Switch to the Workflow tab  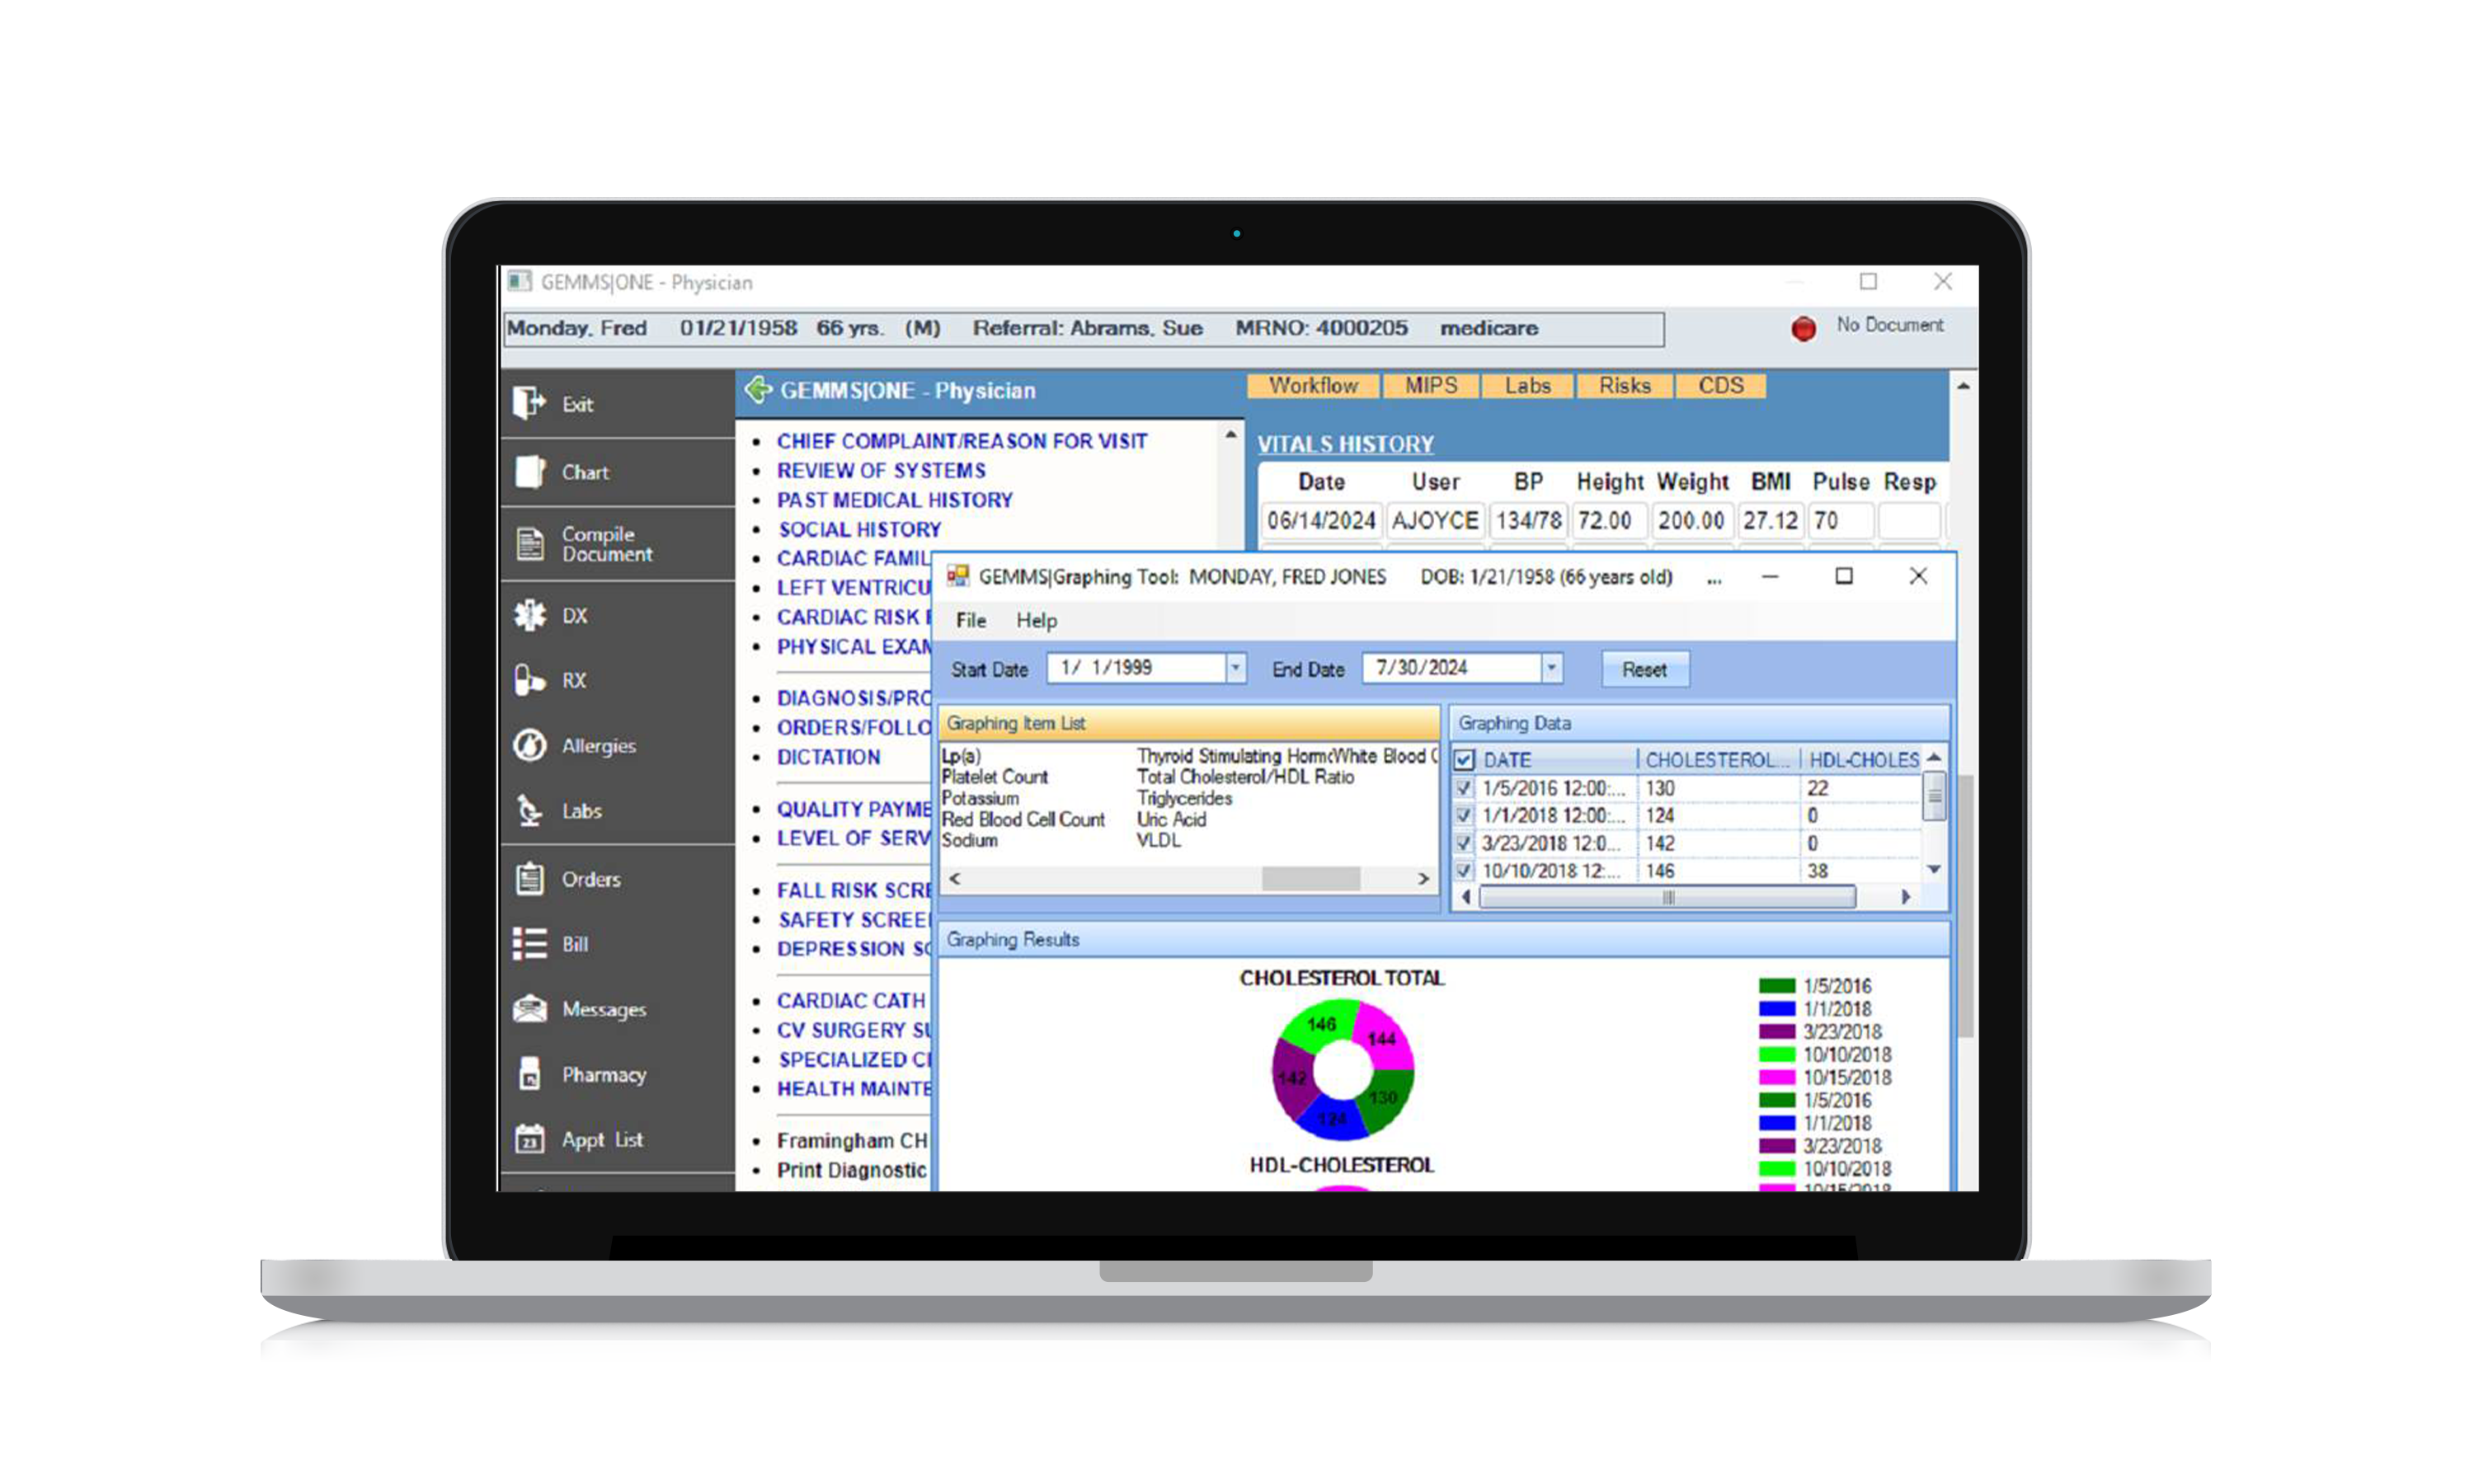1313,386
